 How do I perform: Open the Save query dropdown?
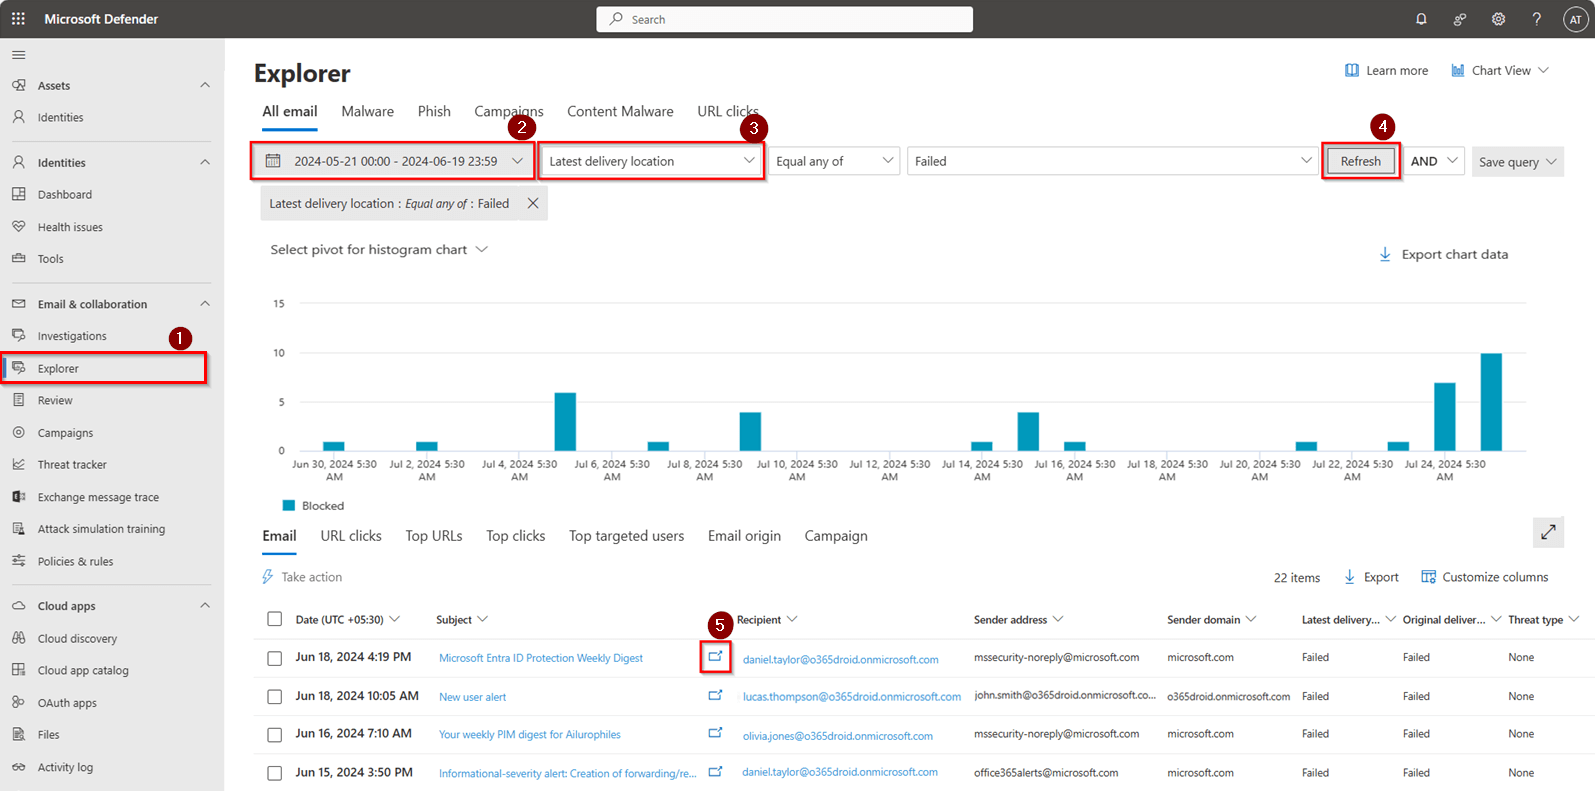tap(1517, 162)
